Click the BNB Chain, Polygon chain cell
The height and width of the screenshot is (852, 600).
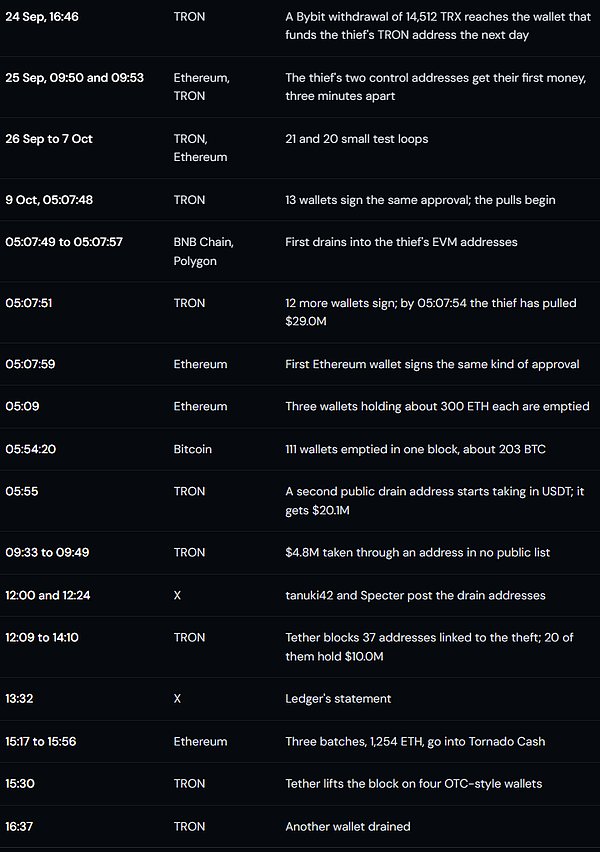pos(203,251)
